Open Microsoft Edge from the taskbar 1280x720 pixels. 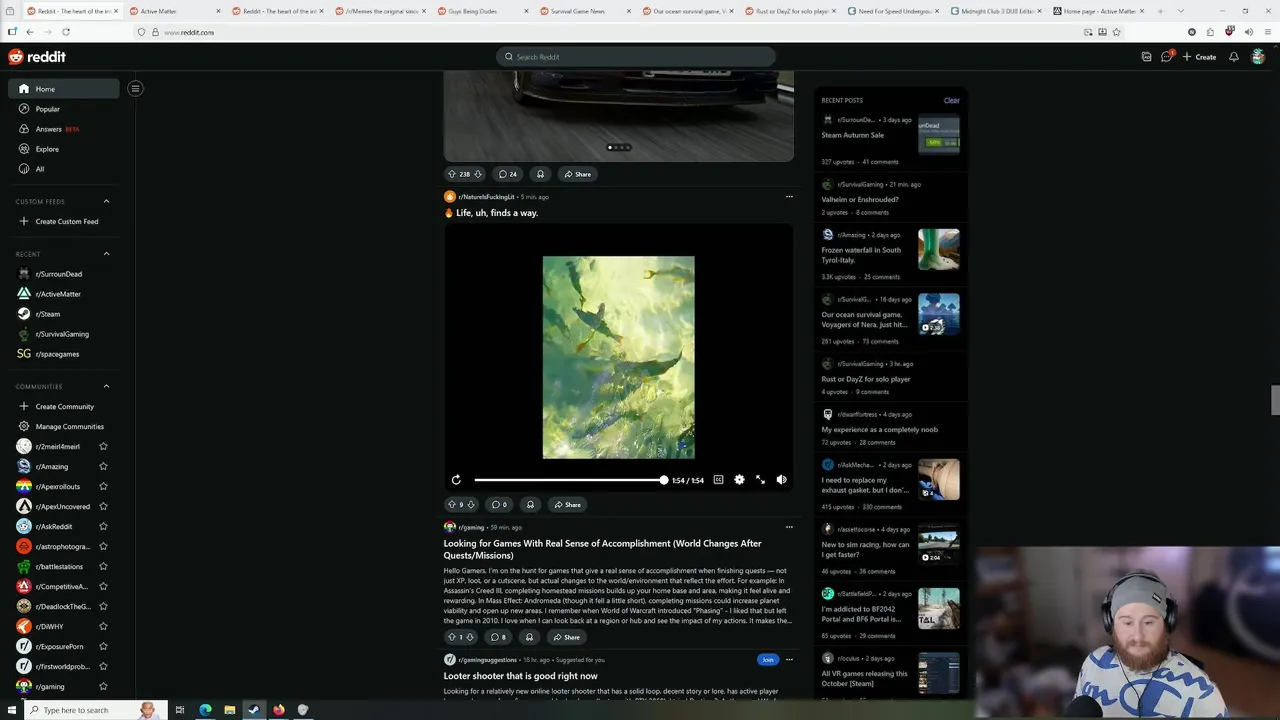tap(205, 710)
